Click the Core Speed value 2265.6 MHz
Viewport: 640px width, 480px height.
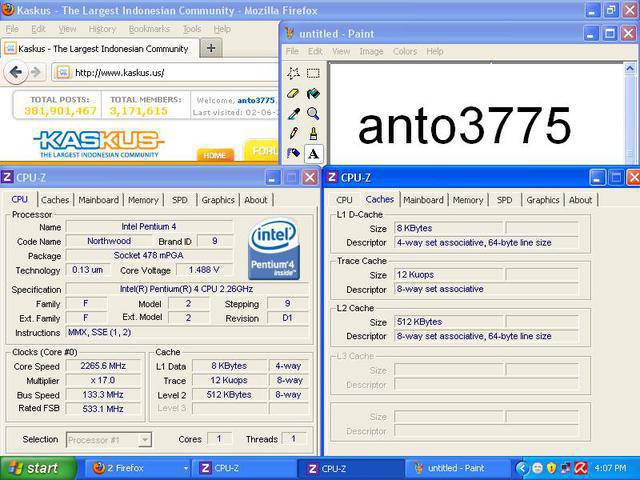tap(103, 366)
